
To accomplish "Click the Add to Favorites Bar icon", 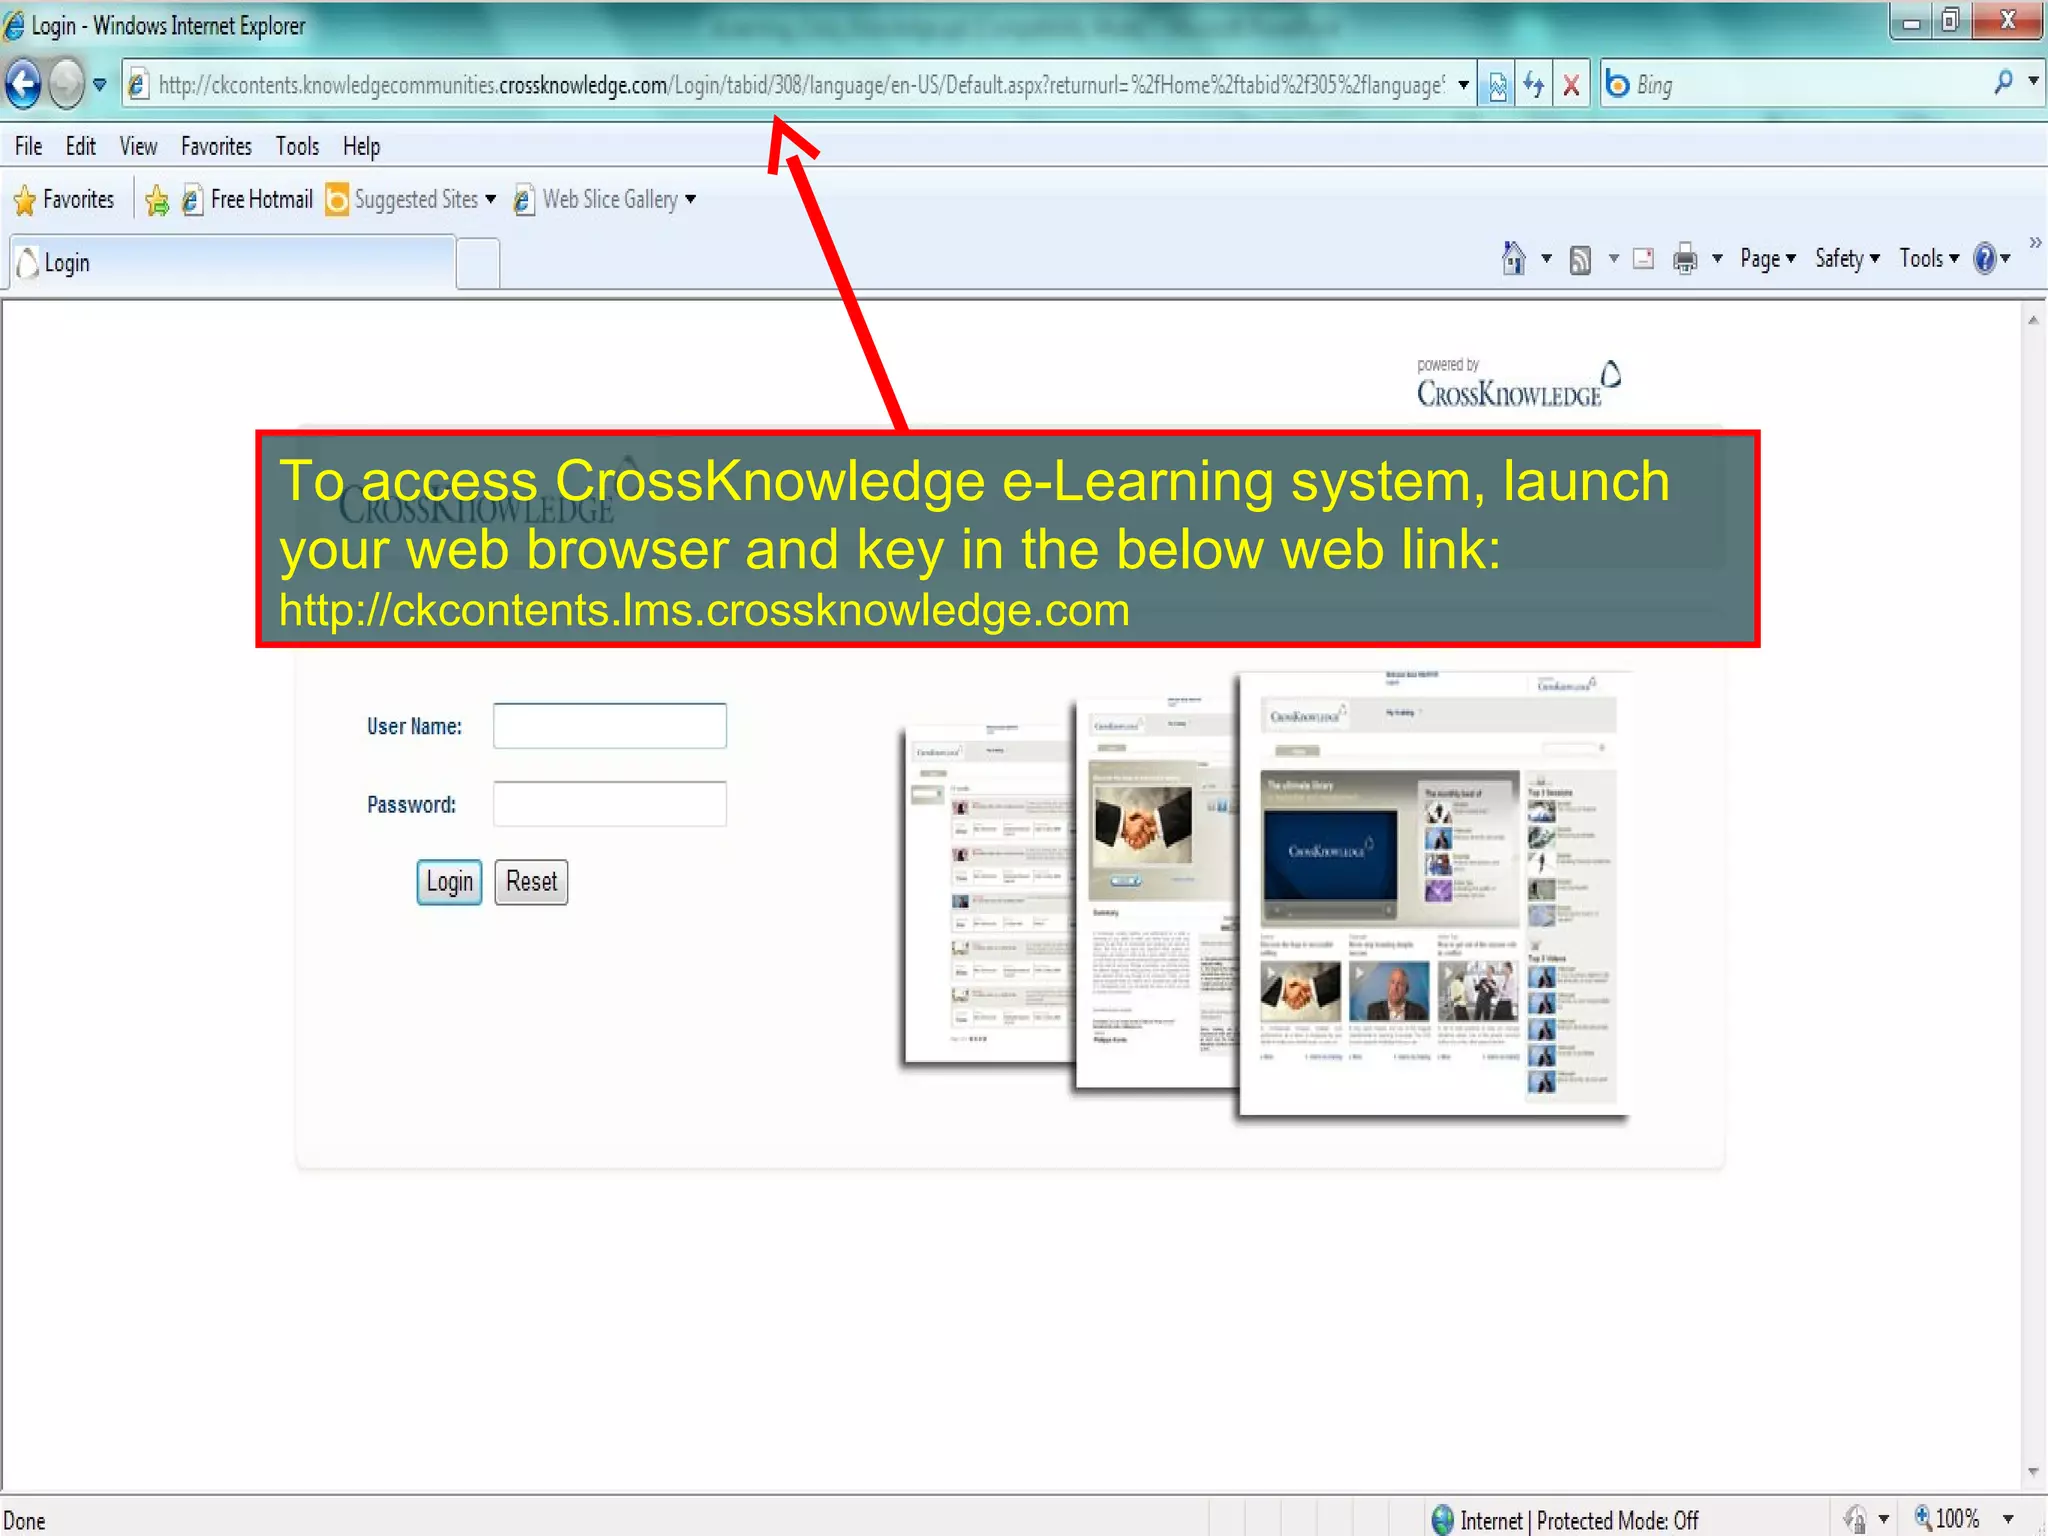I will click(x=157, y=201).
